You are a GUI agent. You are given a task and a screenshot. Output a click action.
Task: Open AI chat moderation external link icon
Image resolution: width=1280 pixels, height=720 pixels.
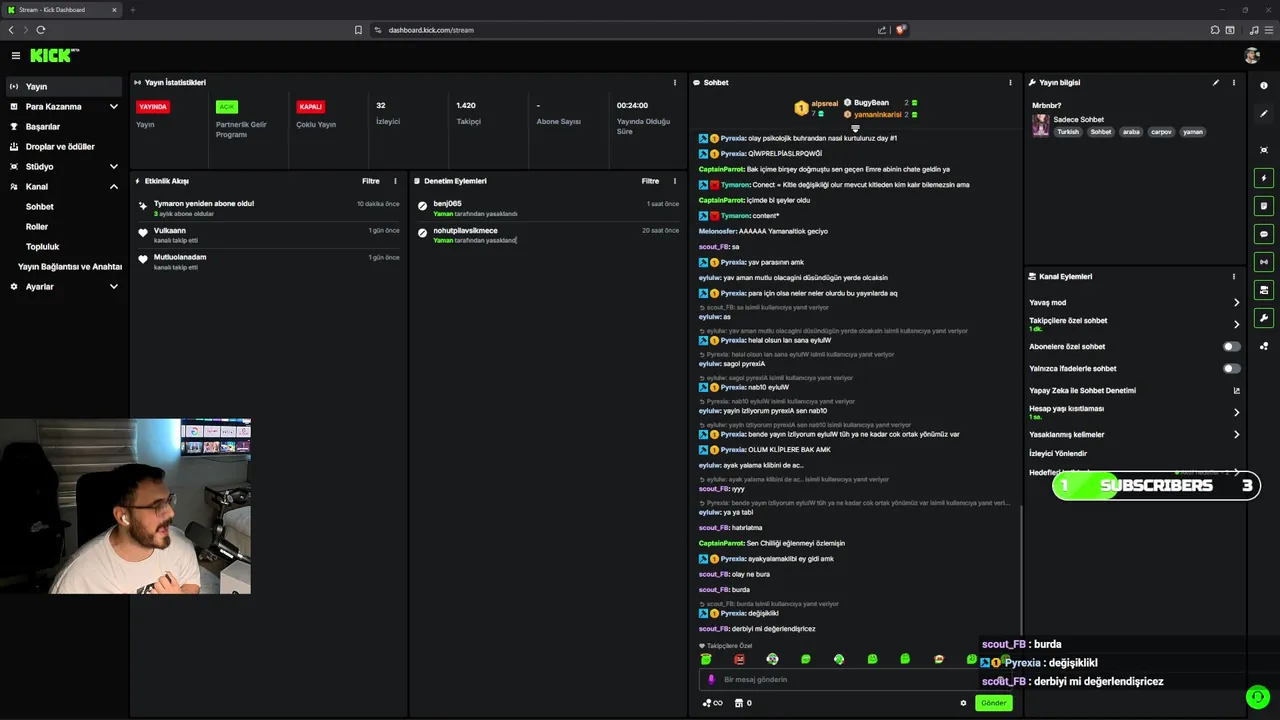pos(1236,391)
